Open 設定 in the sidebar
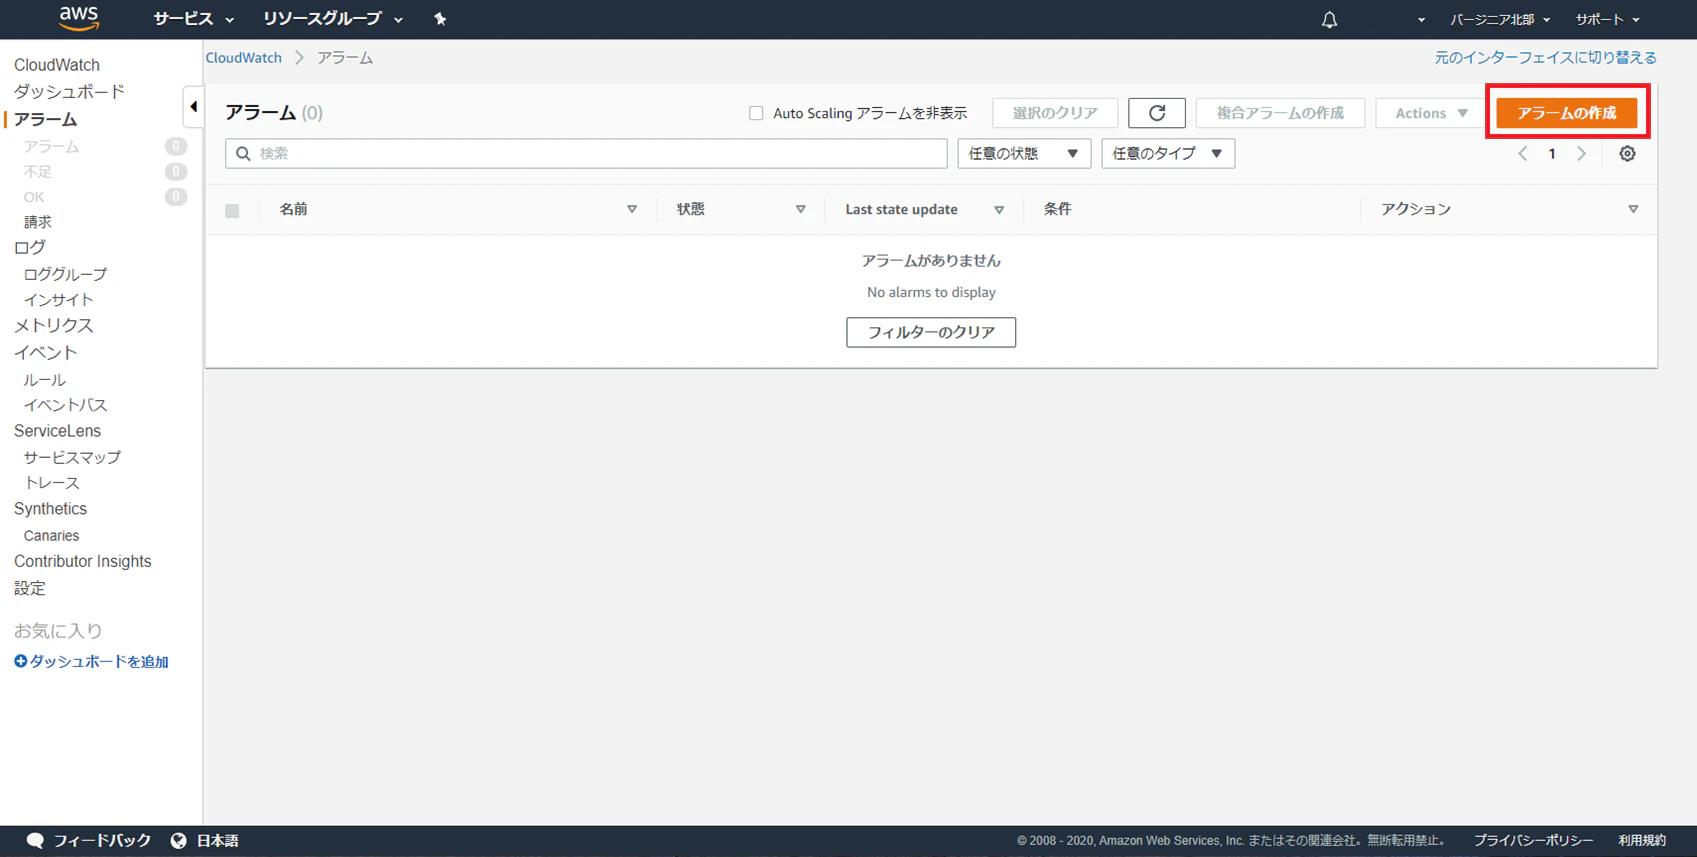 click(30, 588)
